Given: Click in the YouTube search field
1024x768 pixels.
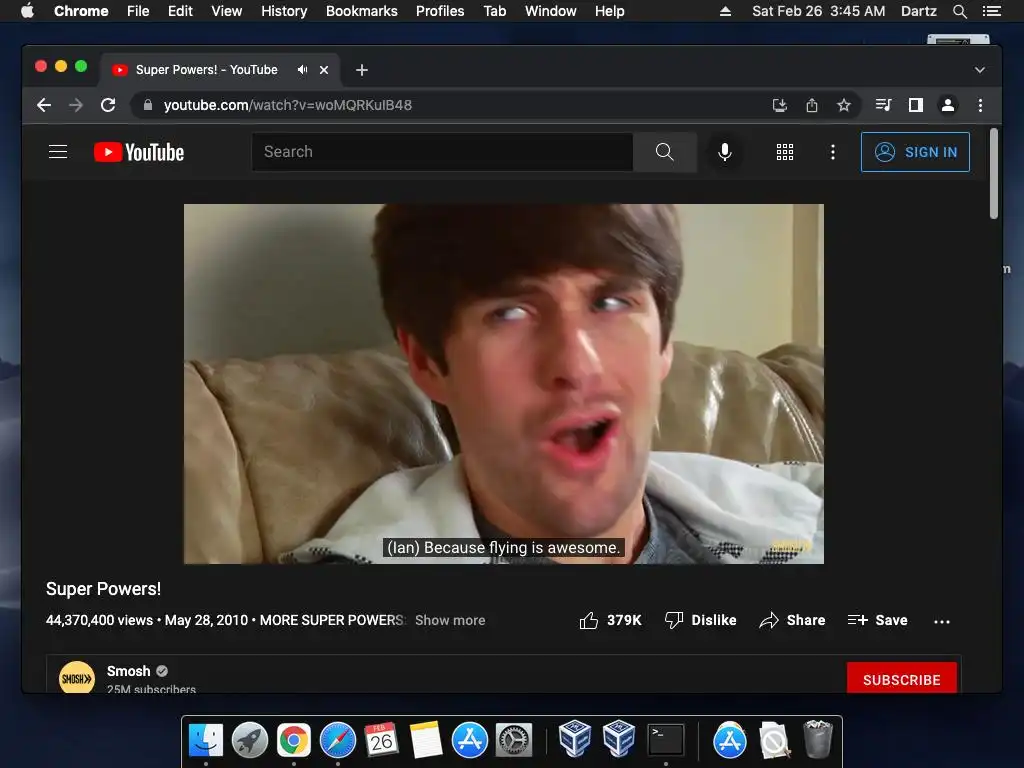Looking at the screenshot, I should (x=442, y=152).
